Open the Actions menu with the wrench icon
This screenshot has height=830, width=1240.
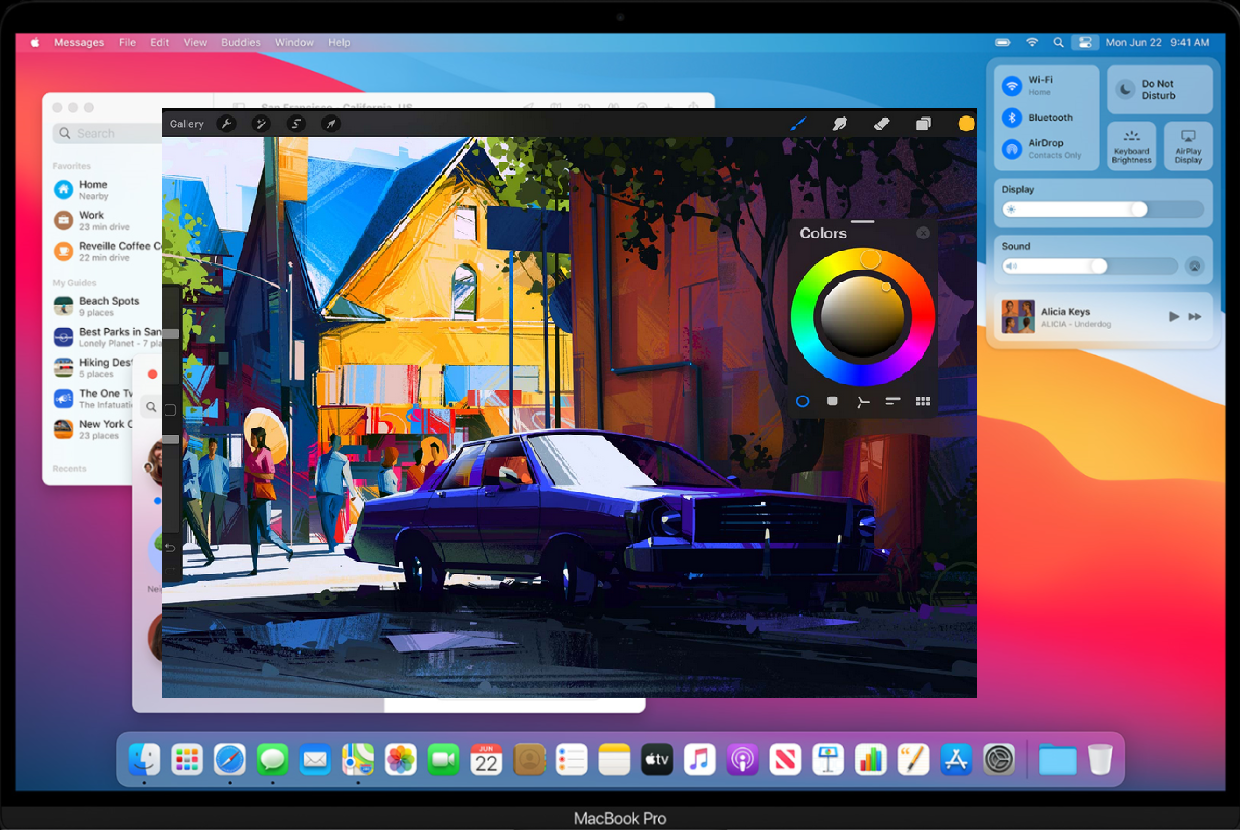[x=228, y=123]
